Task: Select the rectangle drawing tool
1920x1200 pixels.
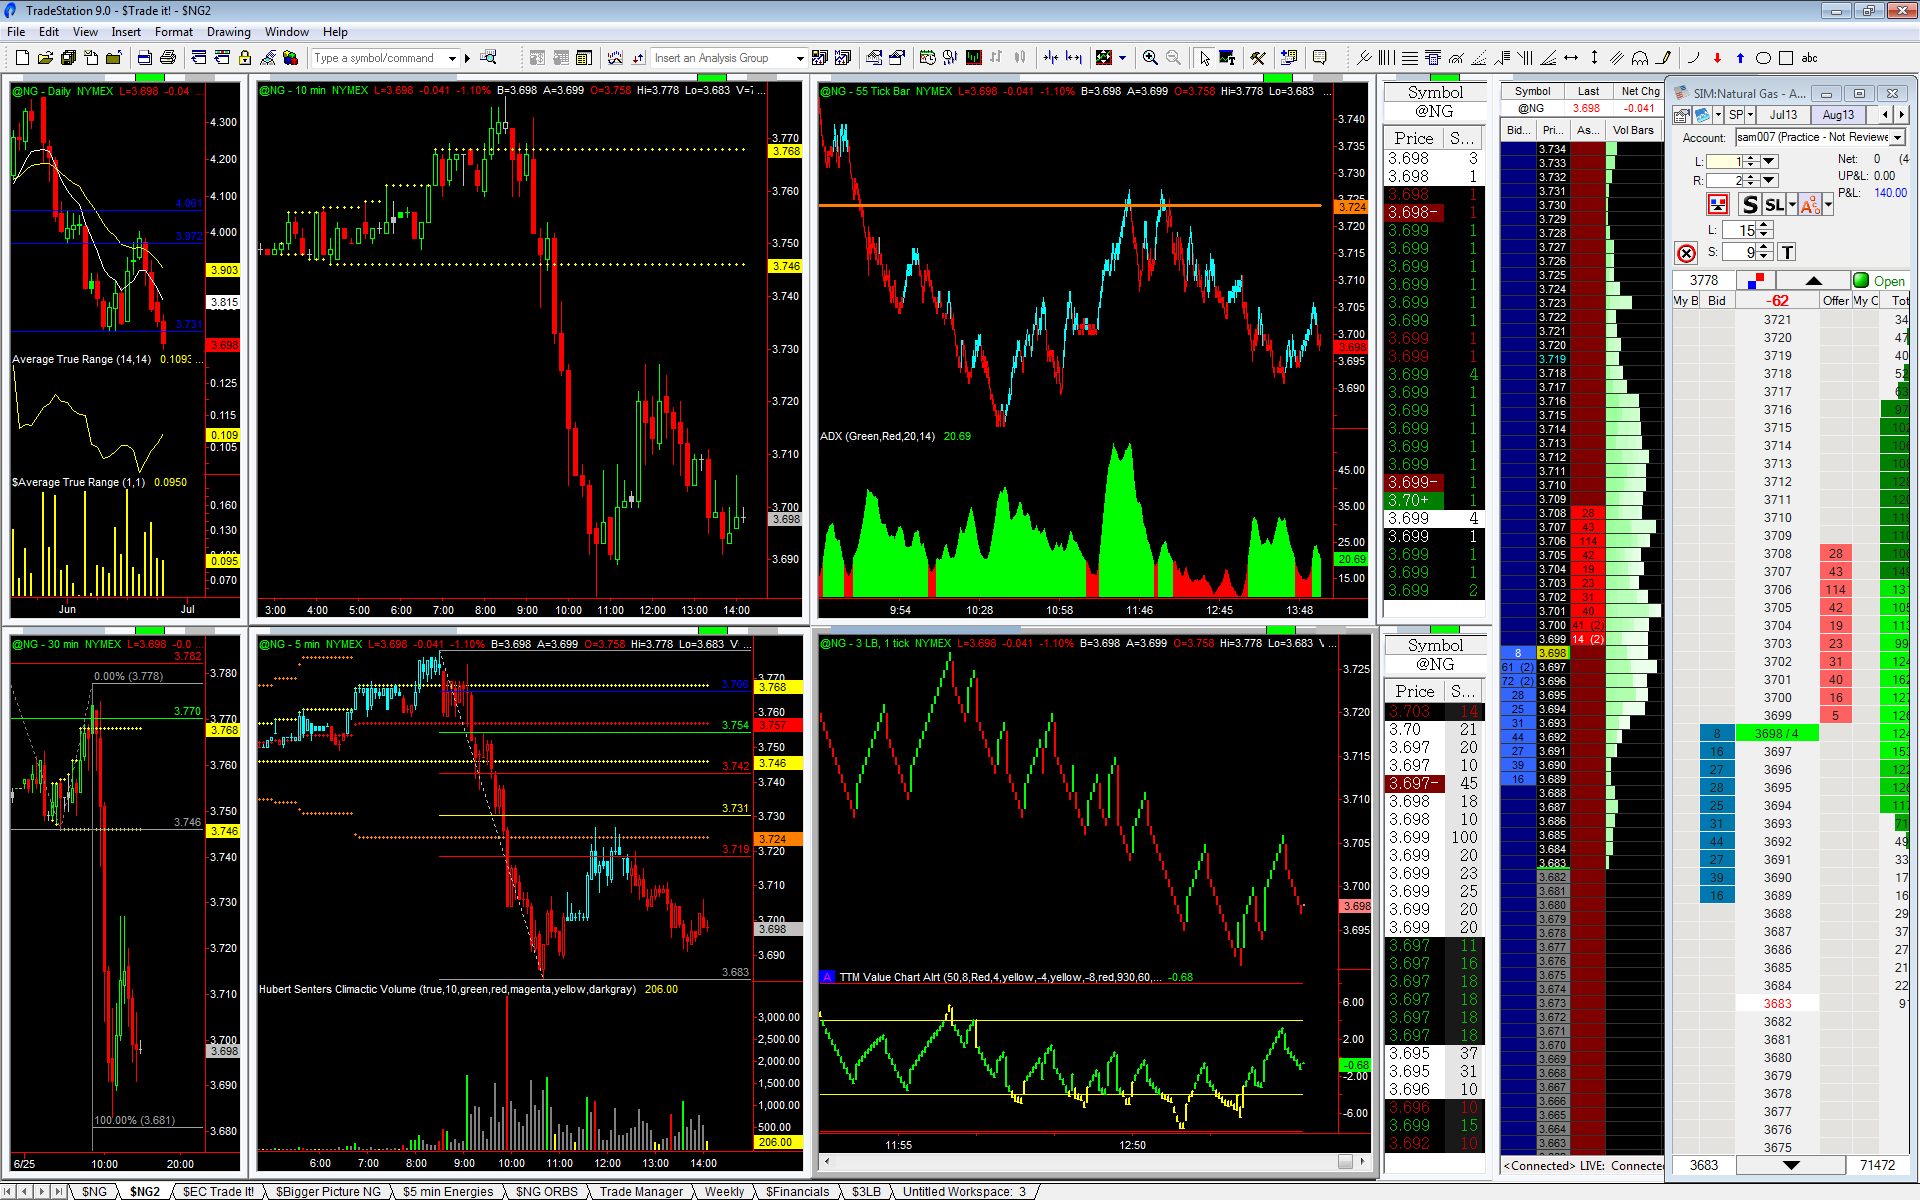Action: [1786, 58]
